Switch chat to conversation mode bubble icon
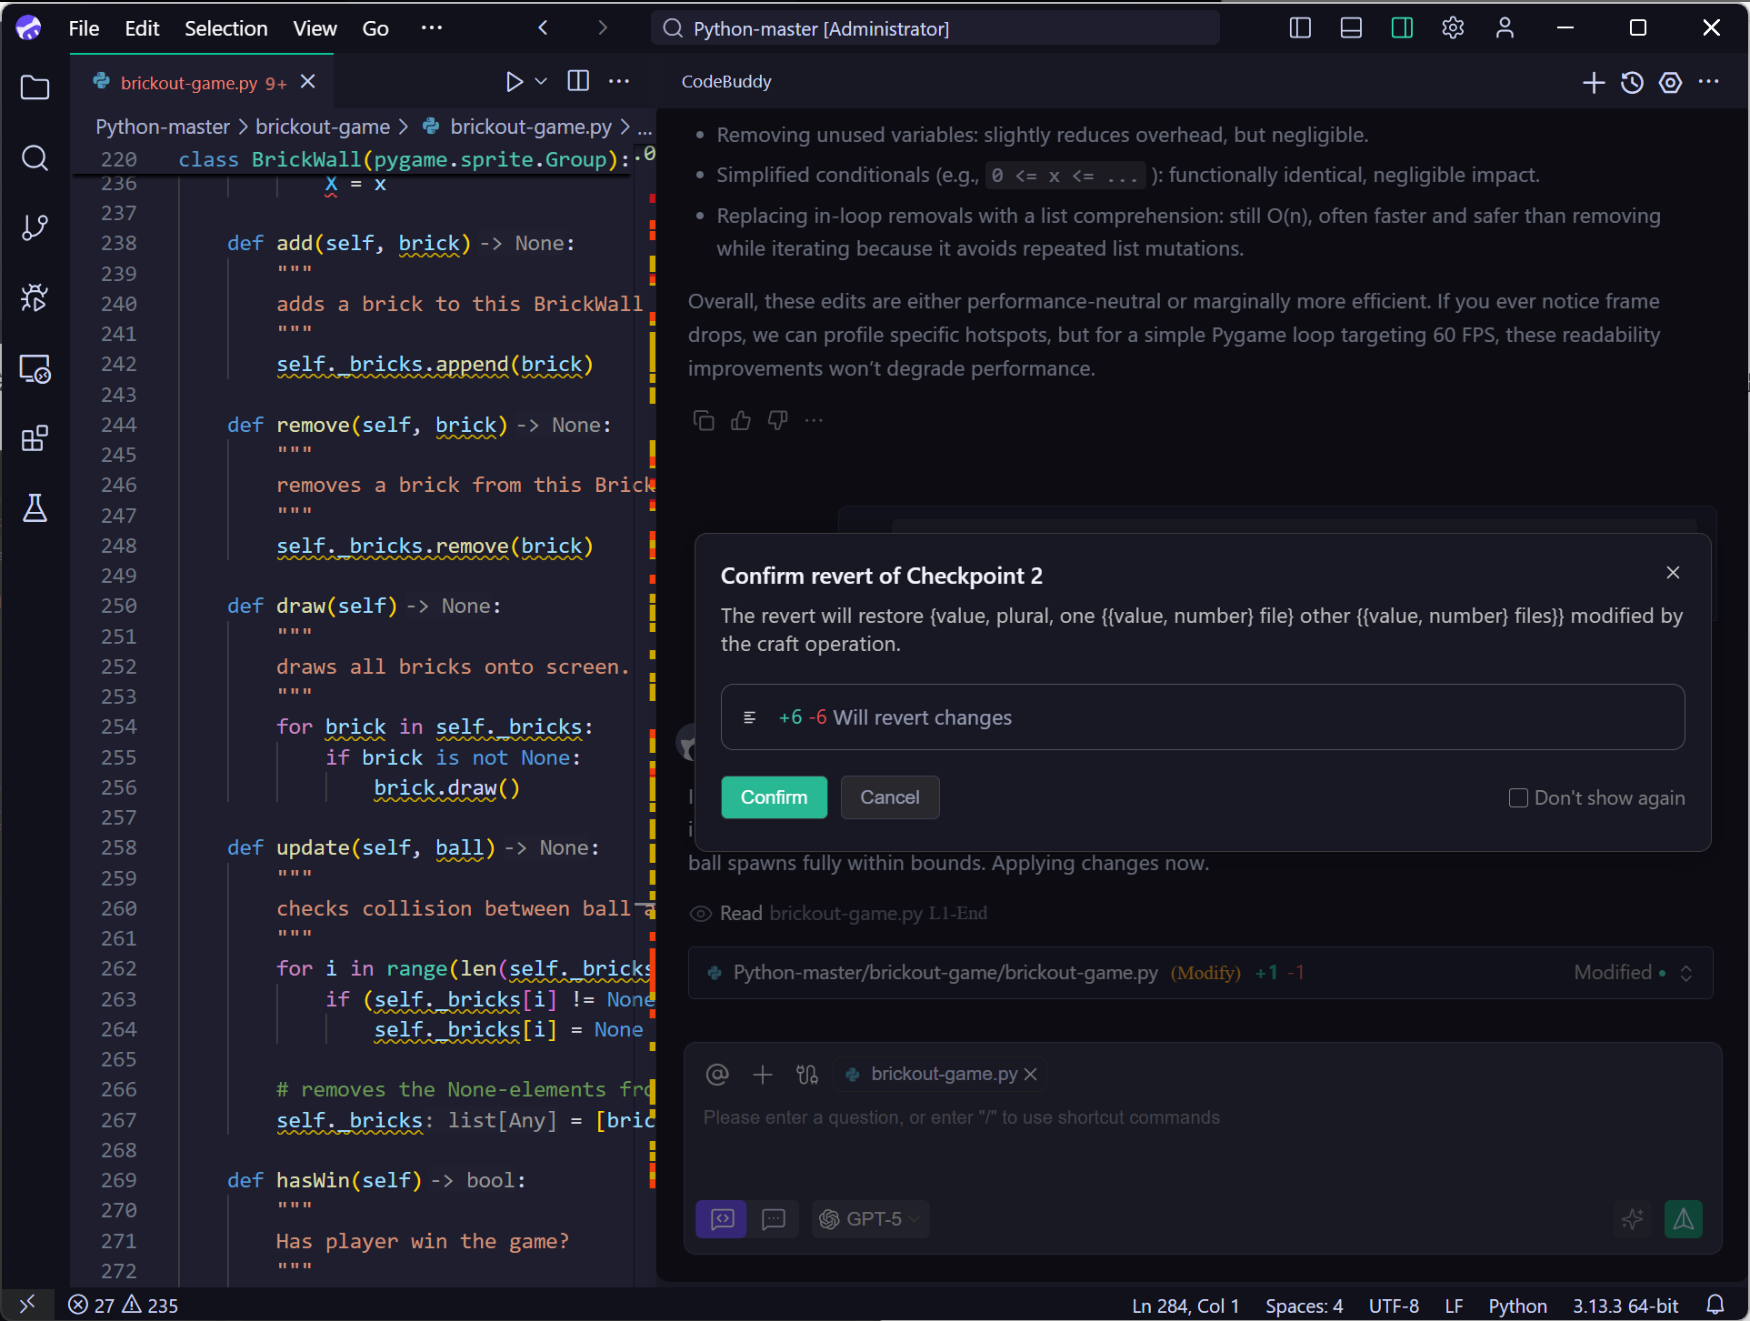1750x1321 pixels. [x=775, y=1219]
